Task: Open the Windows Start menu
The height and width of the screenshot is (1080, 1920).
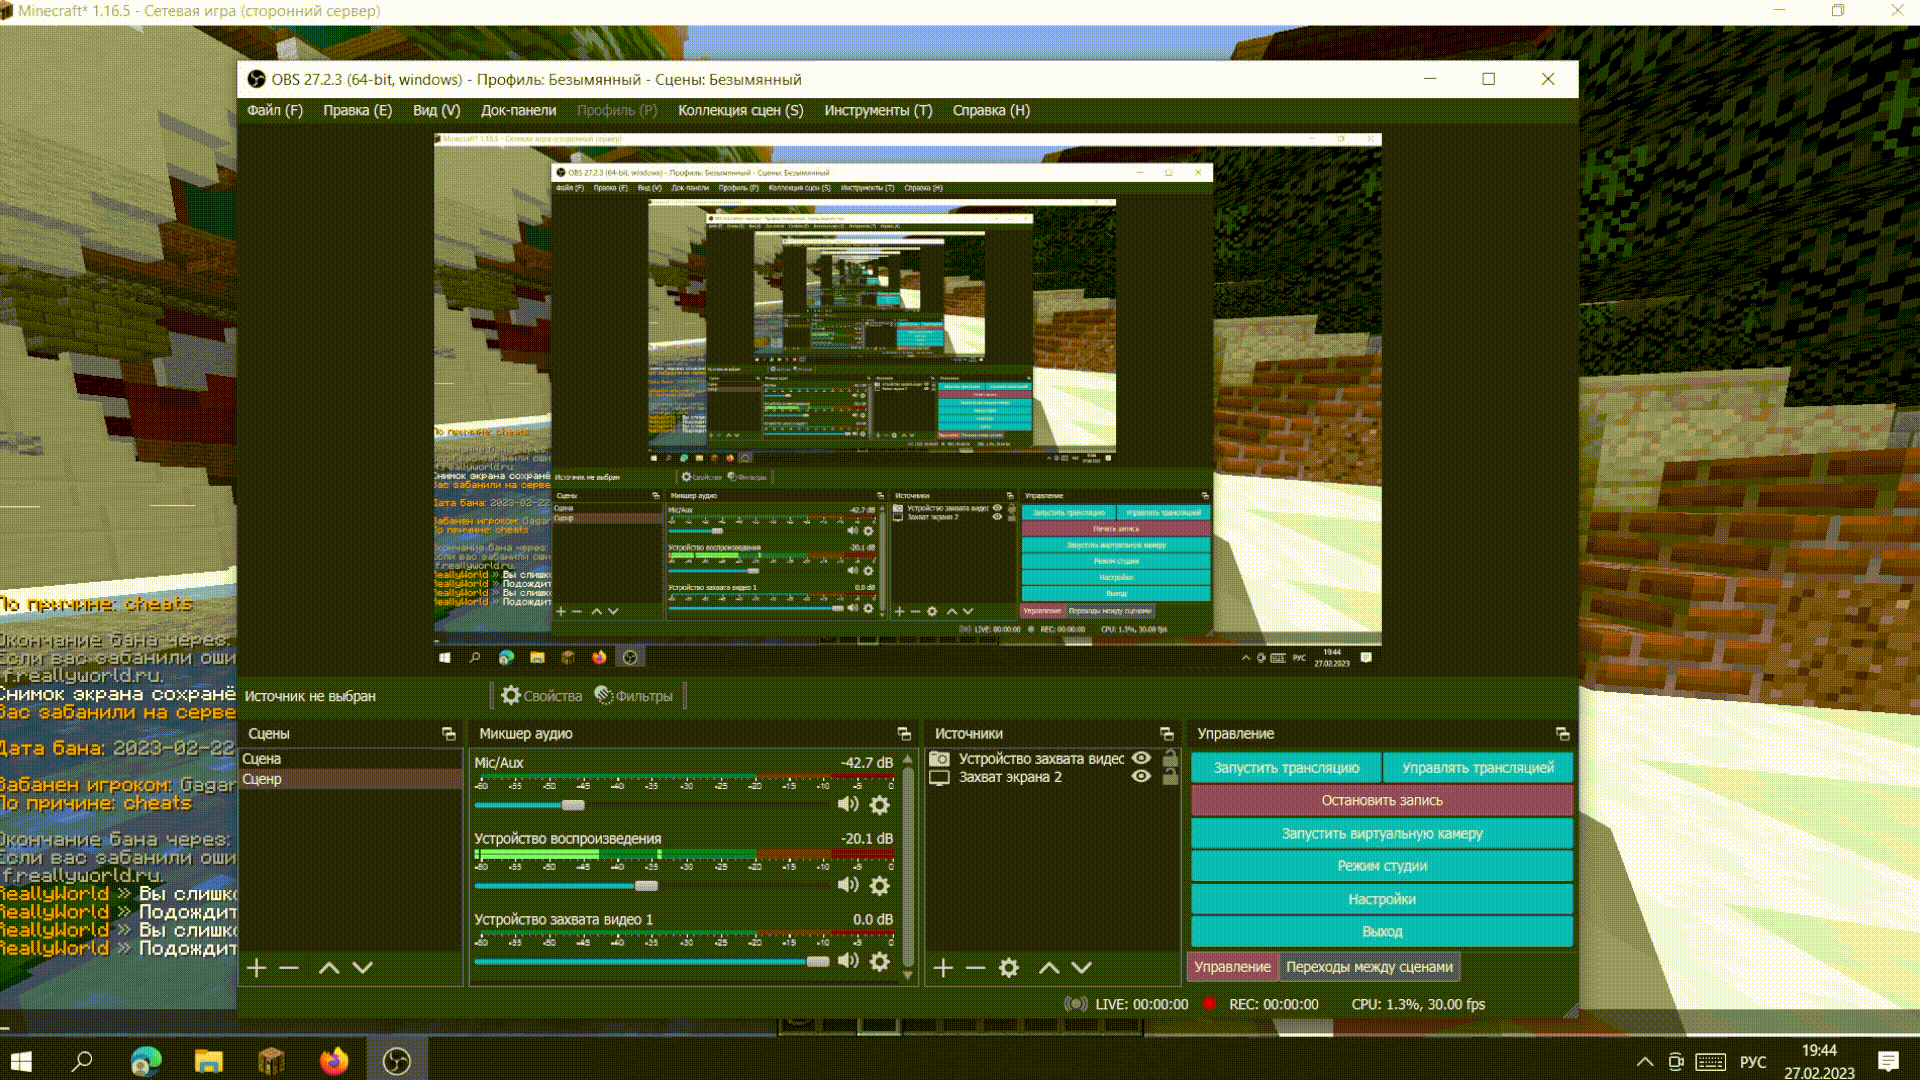Action: click(21, 1061)
